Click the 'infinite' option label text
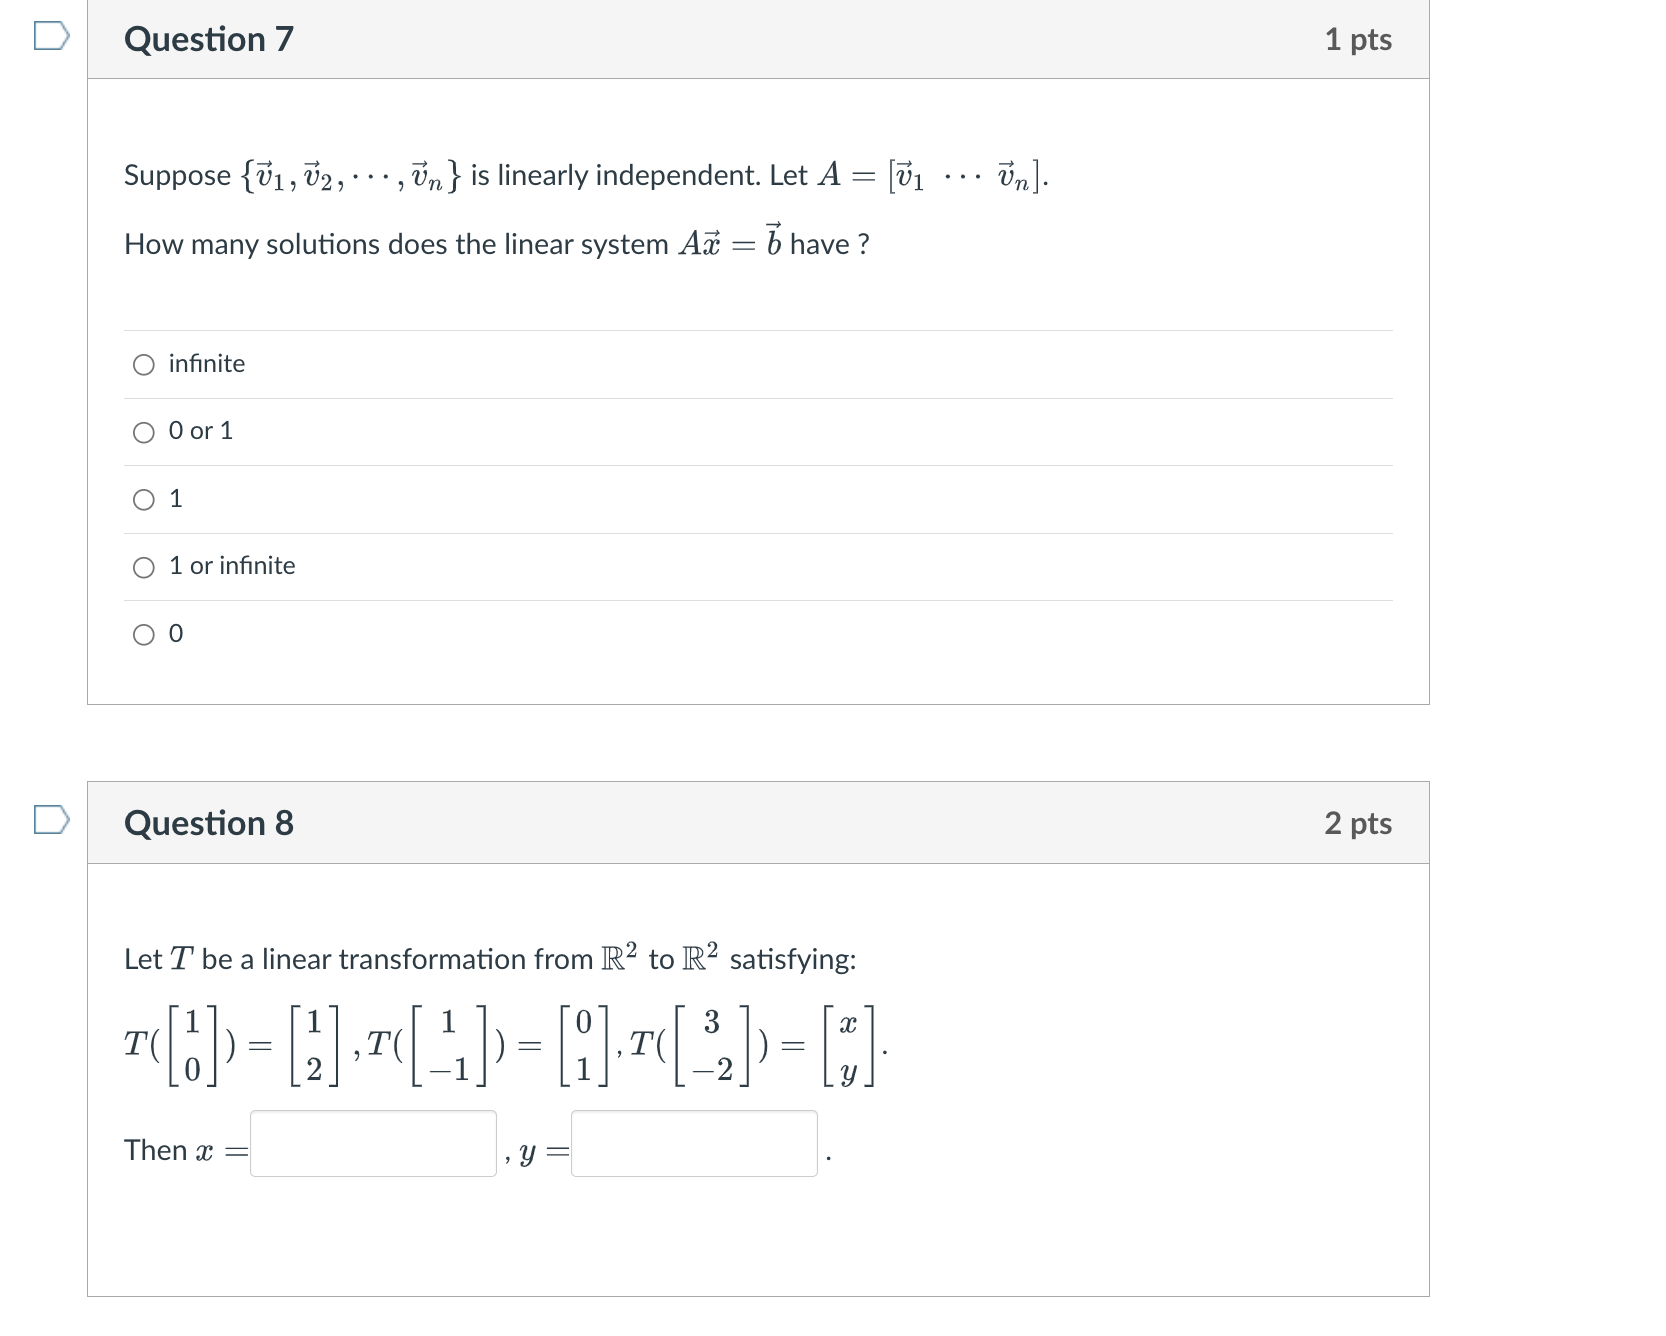 [x=204, y=364]
